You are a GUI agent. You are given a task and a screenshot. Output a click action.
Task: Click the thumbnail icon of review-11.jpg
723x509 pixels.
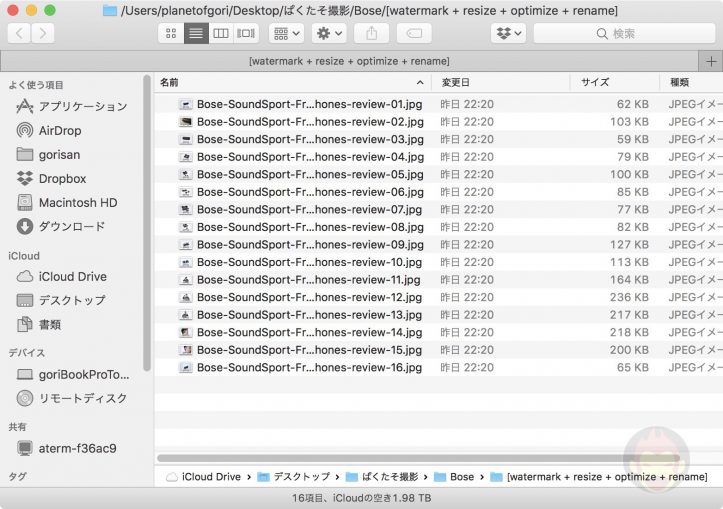(x=185, y=280)
